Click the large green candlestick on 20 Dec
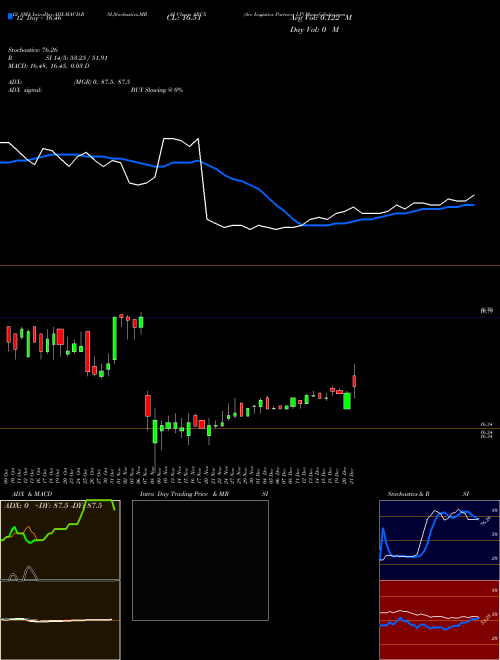 [x=347, y=400]
